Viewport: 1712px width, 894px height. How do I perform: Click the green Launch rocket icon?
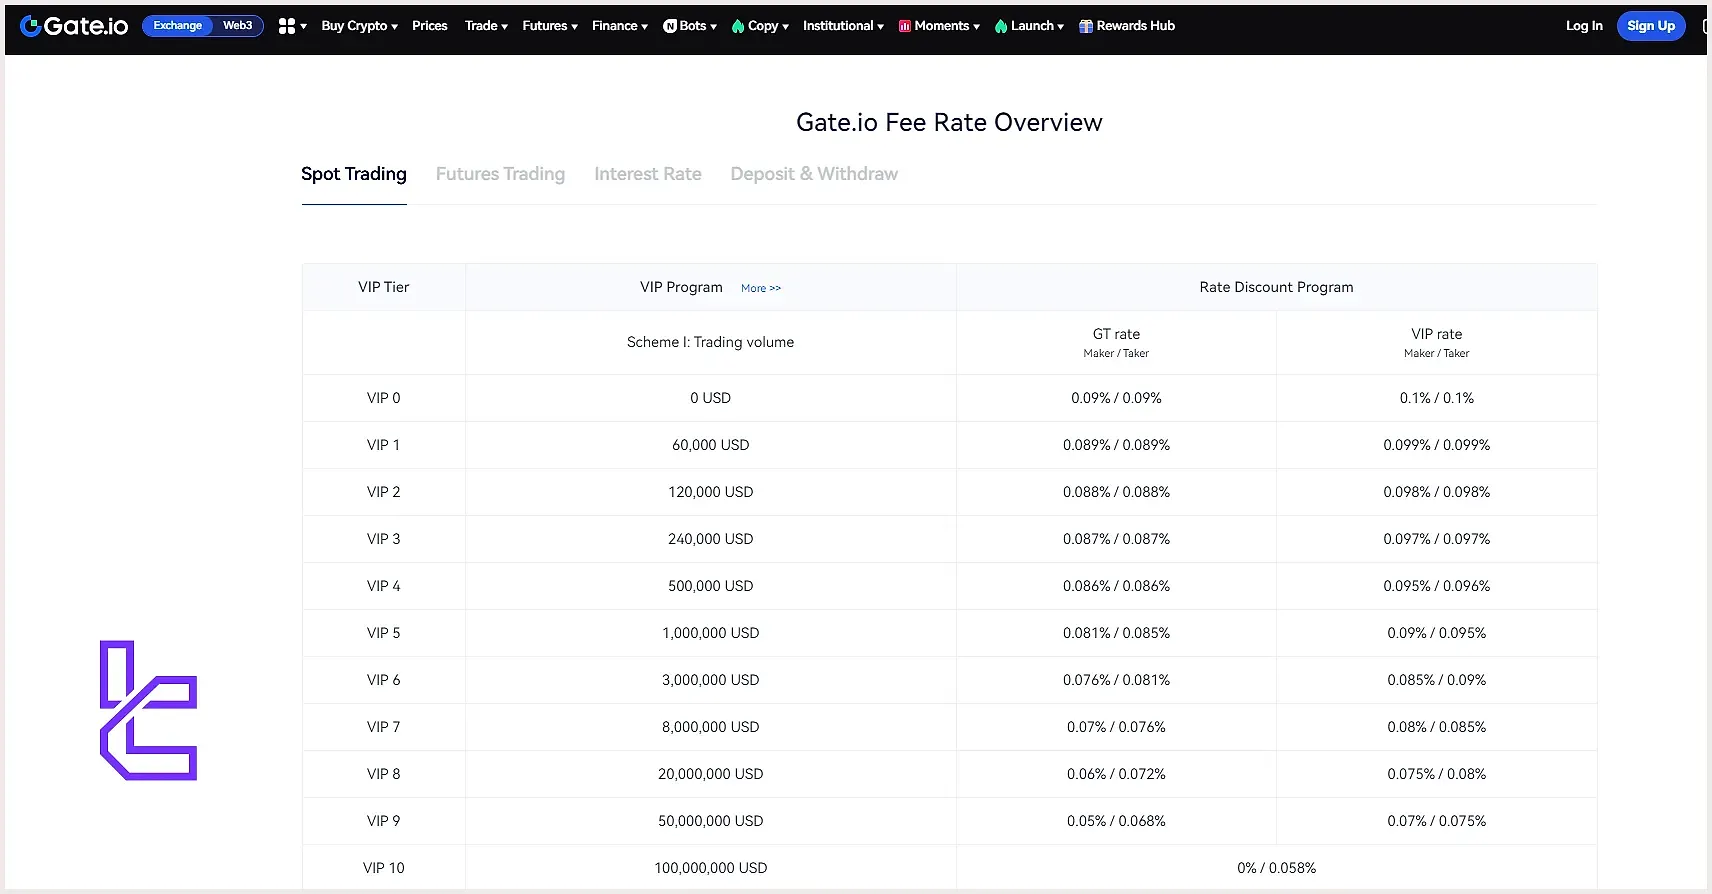[1001, 26]
